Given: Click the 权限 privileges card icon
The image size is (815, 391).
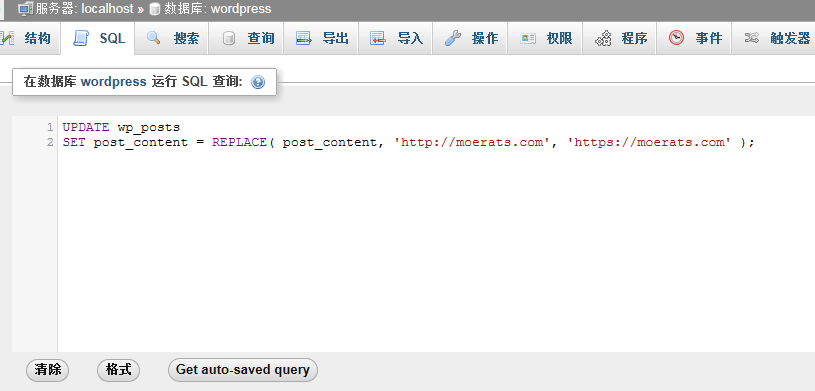Looking at the screenshot, I should [528, 38].
